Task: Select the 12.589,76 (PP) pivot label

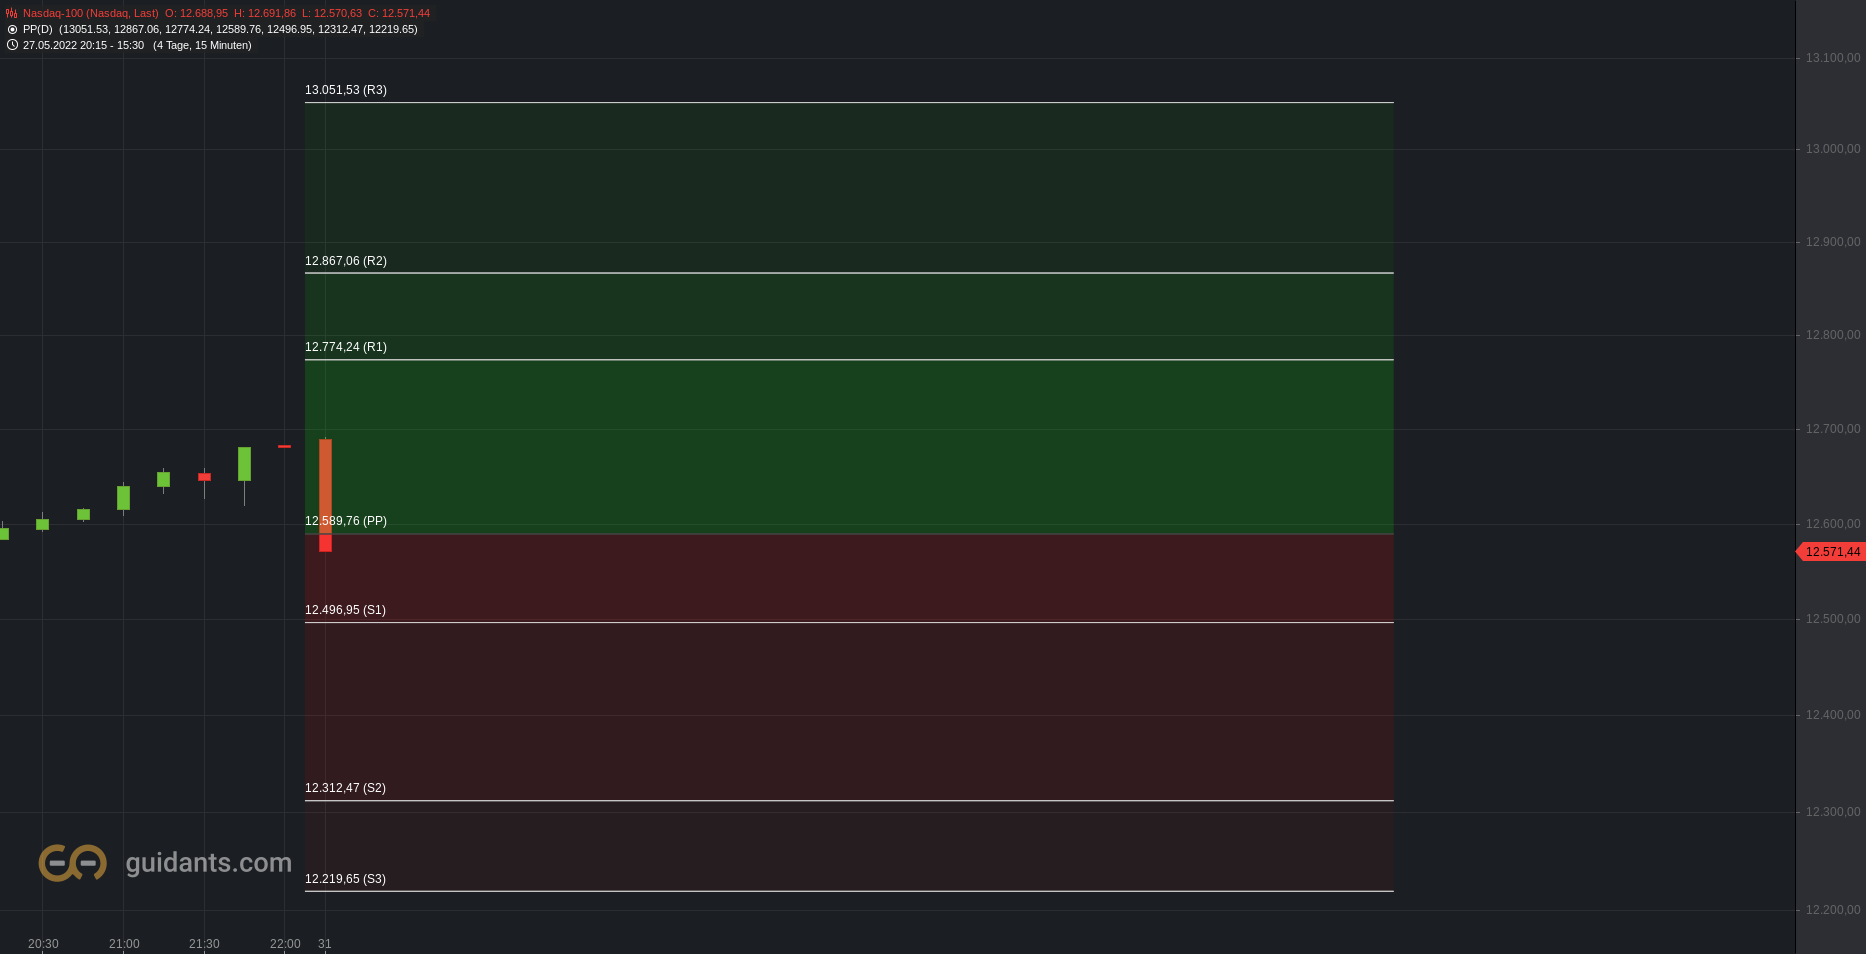Action: coord(346,521)
